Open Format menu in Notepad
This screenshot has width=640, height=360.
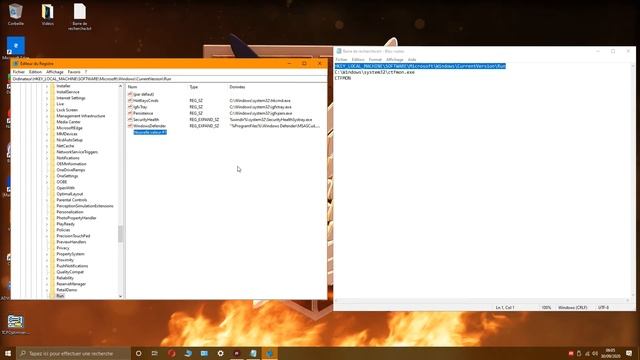pos(375,60)
